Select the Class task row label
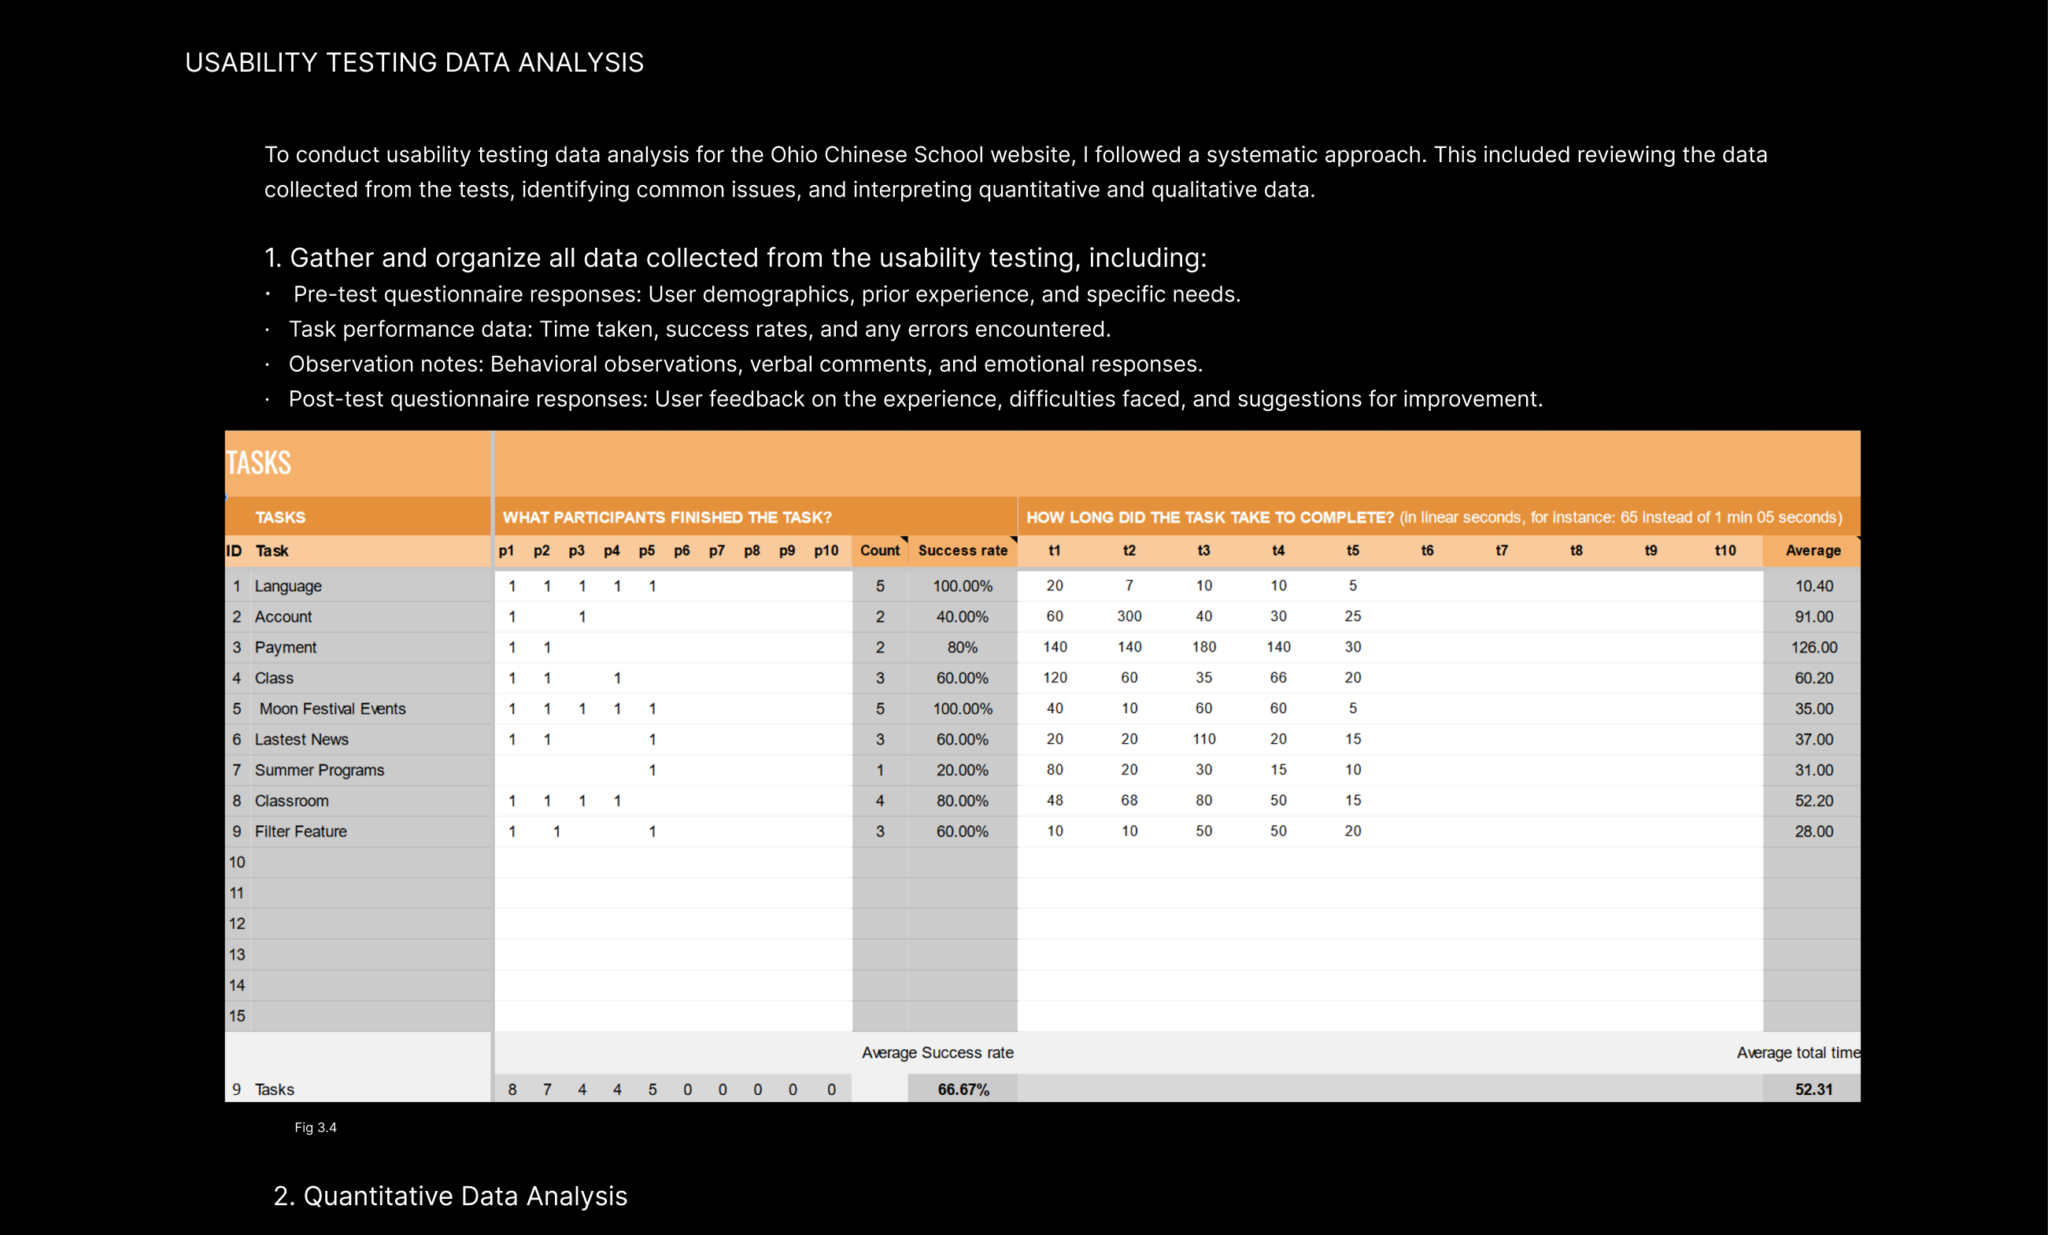The height and width of the screenshot is (1235, 2048). tap(274, 678)
